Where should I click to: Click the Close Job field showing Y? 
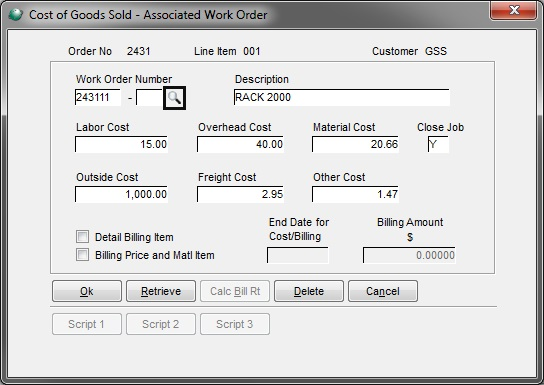point(438,144)
